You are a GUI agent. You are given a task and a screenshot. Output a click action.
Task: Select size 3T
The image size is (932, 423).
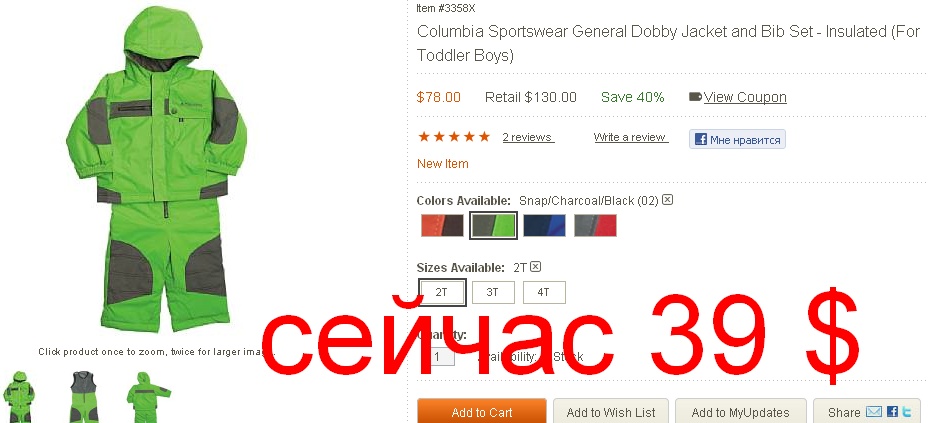(493, 292)
